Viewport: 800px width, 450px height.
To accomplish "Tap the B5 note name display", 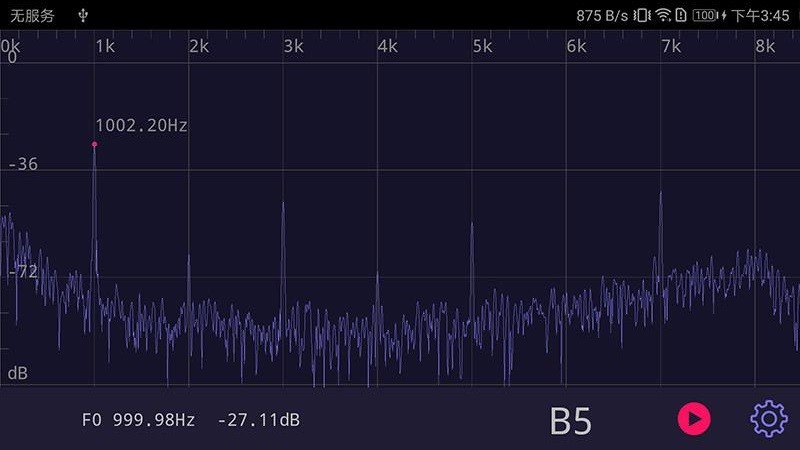I will pos(571,421).
